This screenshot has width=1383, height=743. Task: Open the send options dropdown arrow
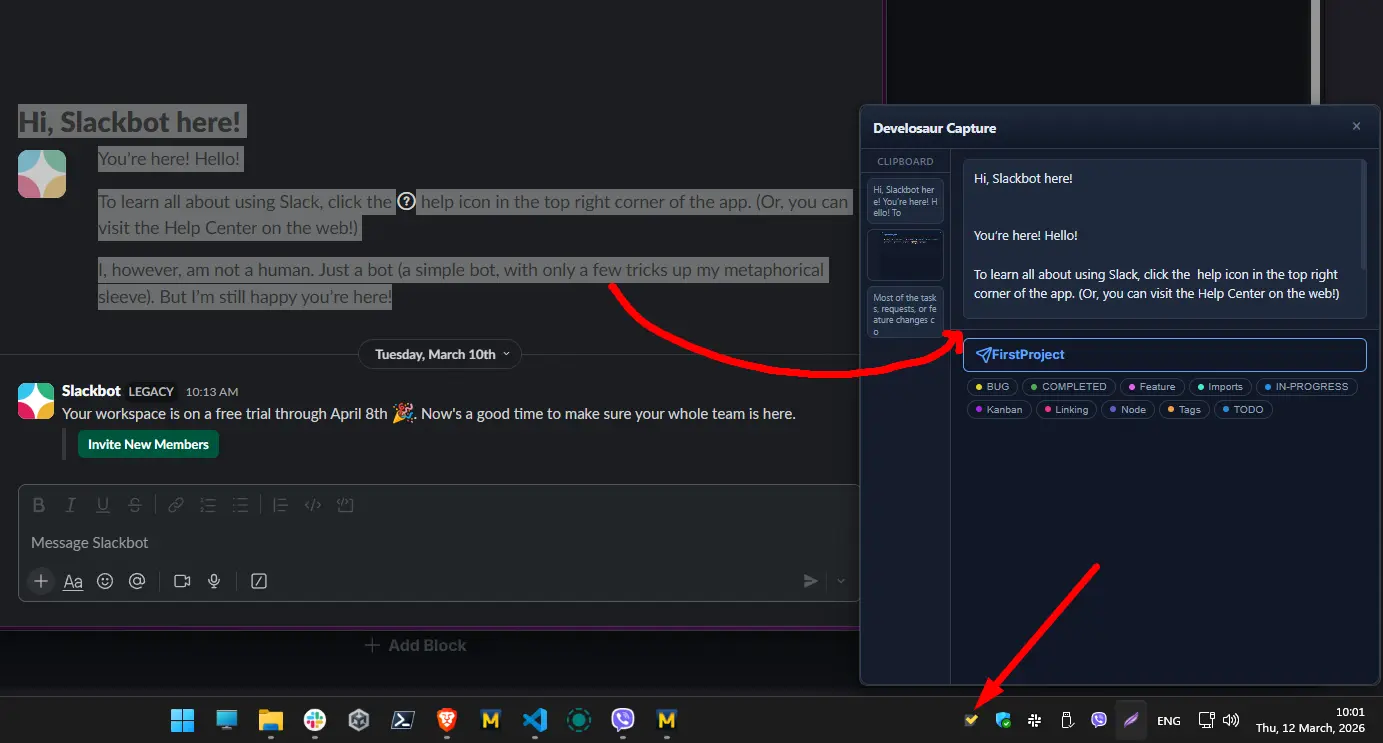pyautogui.click(x=841, y=581)
